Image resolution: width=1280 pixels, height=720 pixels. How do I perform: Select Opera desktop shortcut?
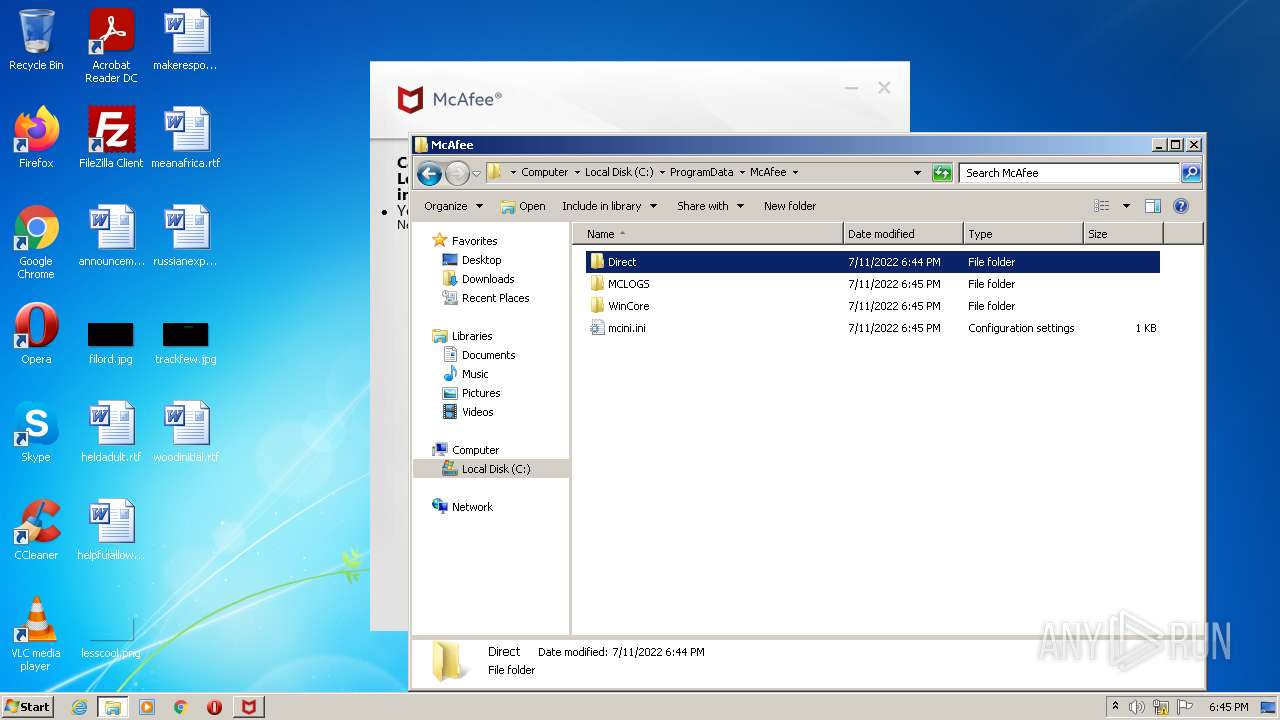coord(36,334)
